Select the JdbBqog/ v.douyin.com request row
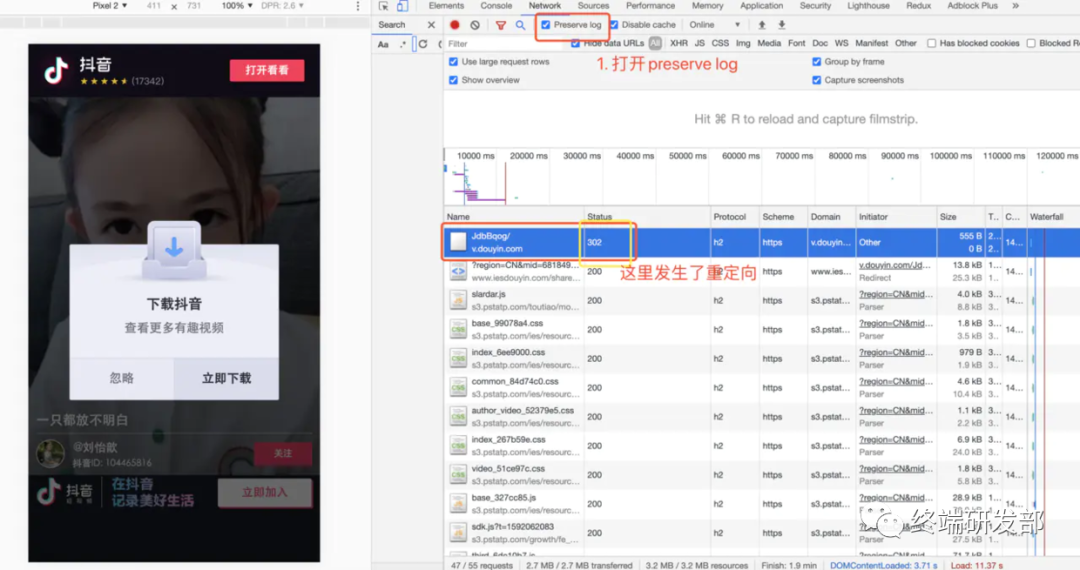The height and width of the screenshot is (570, 1080). pyautogui.click(x=761, y=242)
